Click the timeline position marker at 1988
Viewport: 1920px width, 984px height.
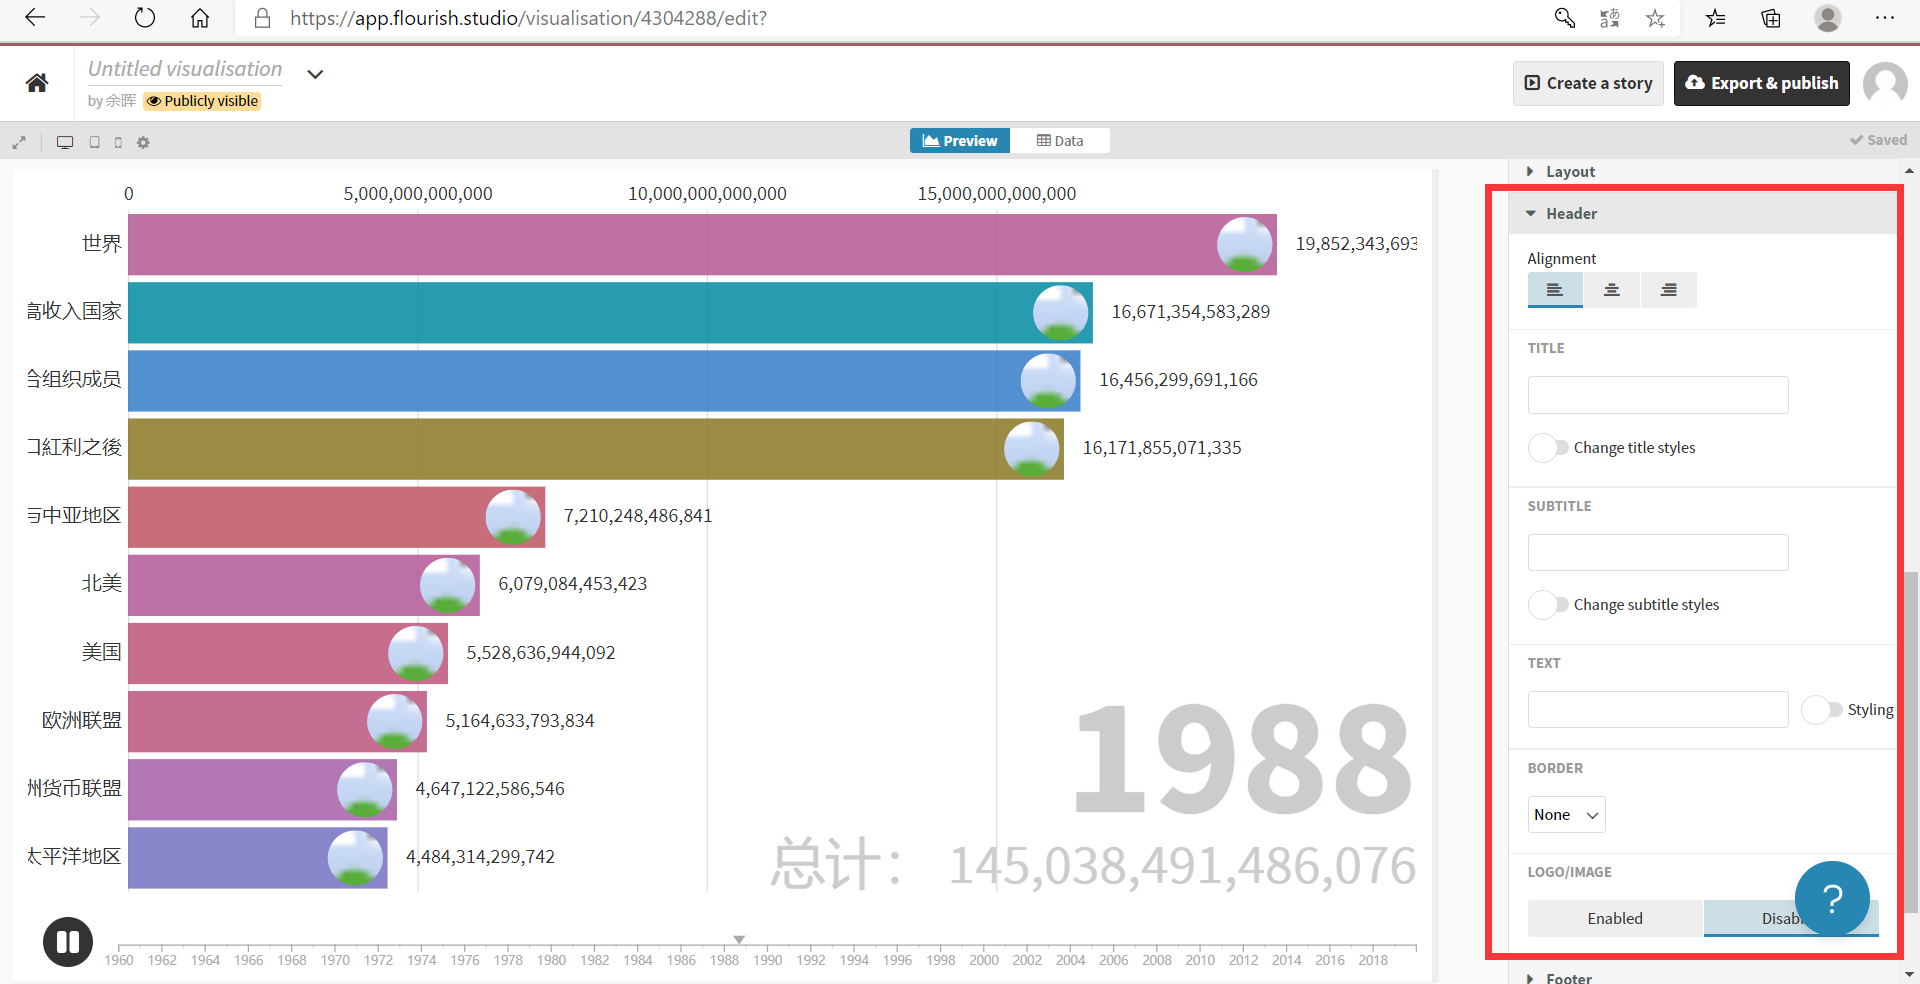coord(739,939)
